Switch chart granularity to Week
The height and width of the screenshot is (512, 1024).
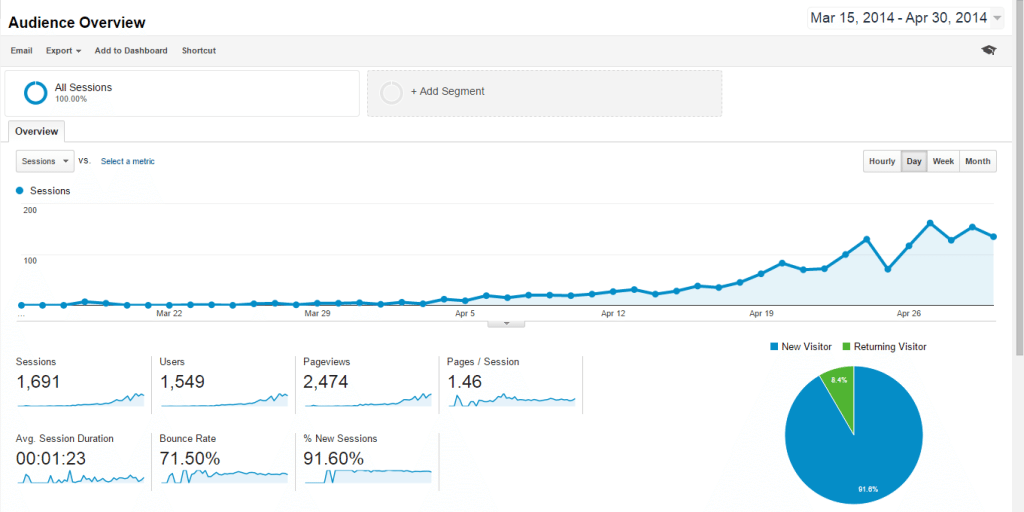(x=943, y=161)
